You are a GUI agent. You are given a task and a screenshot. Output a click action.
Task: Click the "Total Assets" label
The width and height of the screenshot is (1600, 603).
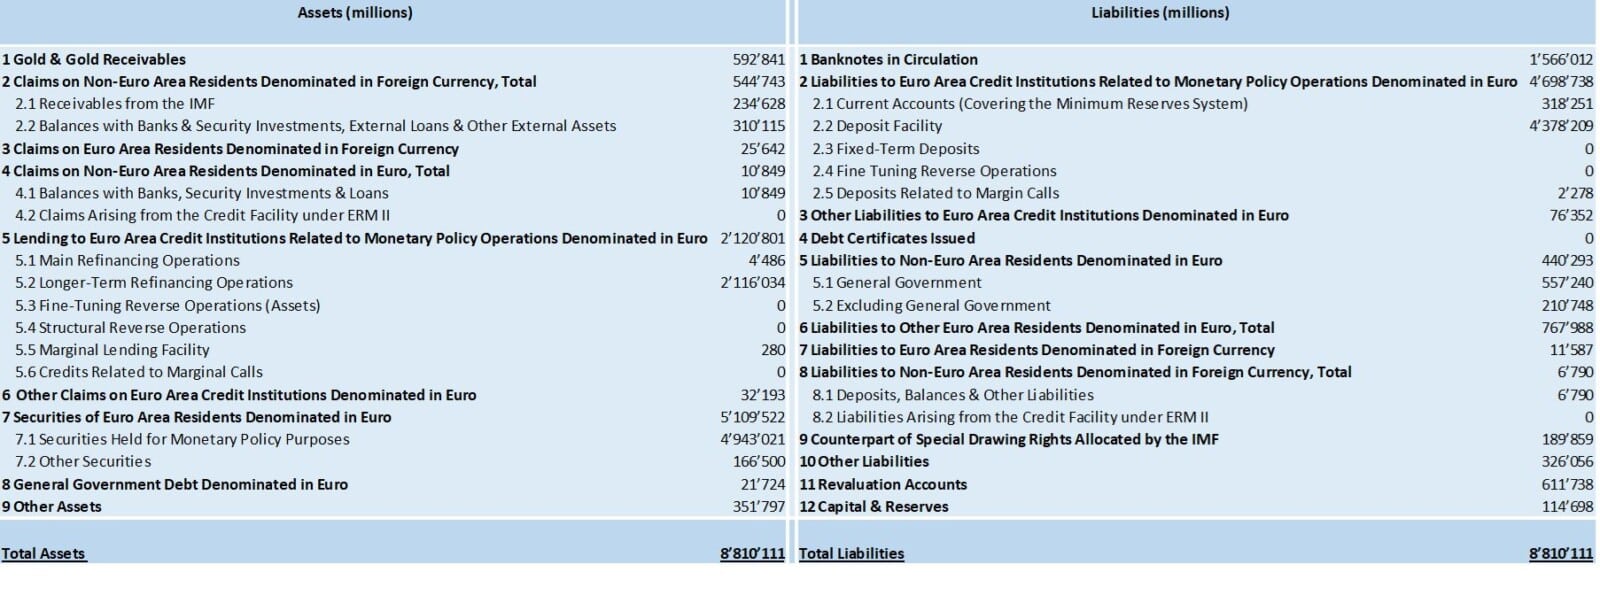[x=44, y=553]
